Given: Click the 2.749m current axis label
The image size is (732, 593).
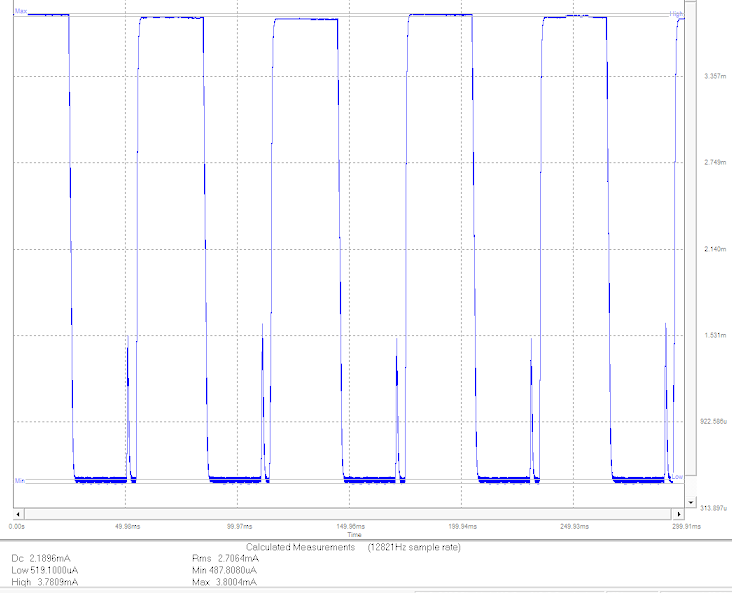Looking at the screenshot, I should 715,162.
